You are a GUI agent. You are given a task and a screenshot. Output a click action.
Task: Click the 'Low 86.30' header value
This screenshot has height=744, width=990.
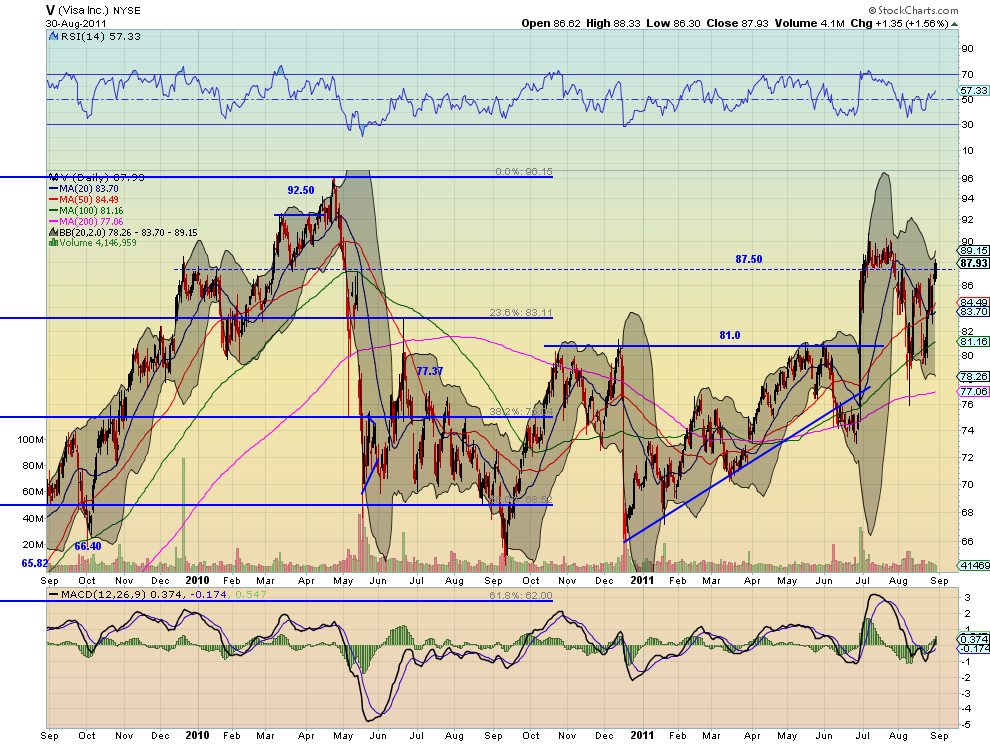(x=673, y=23)
